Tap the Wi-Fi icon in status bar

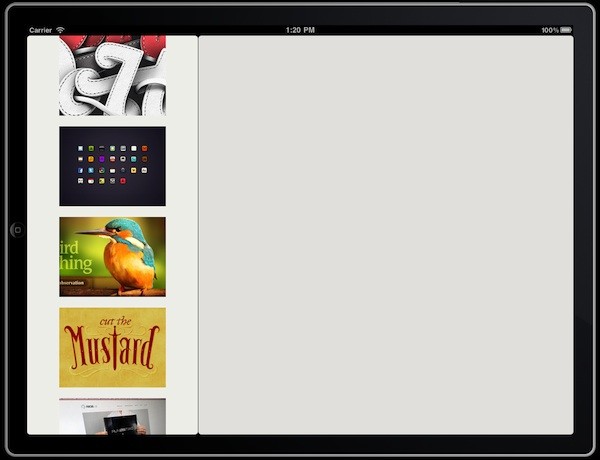[60, 29]
